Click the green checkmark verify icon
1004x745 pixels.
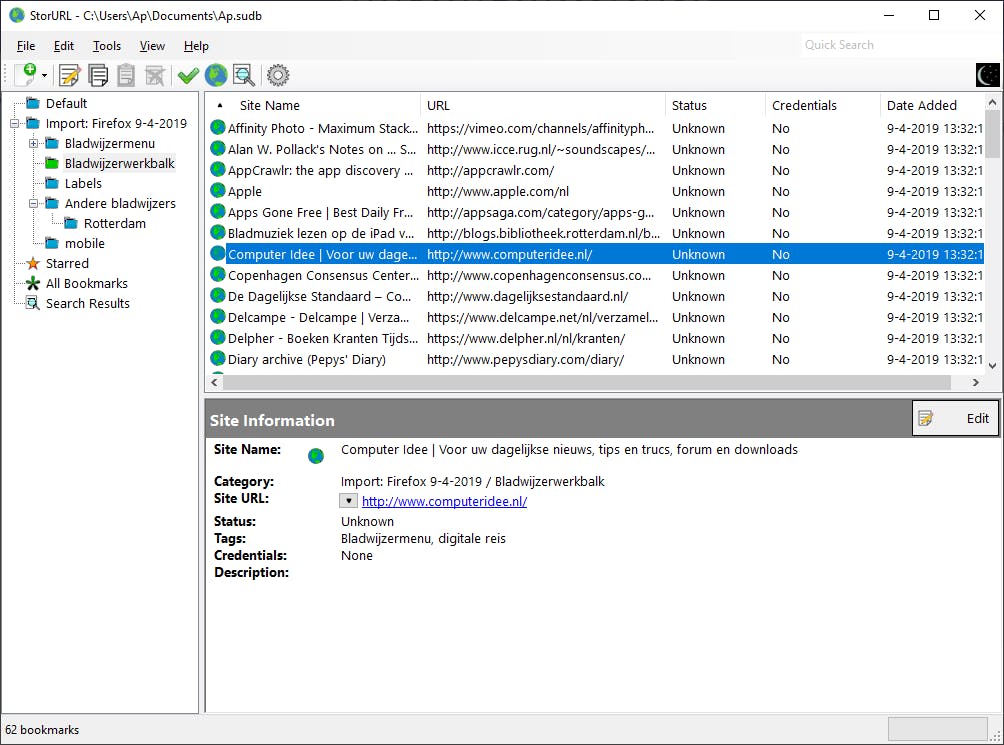click(x=187, y=75)
